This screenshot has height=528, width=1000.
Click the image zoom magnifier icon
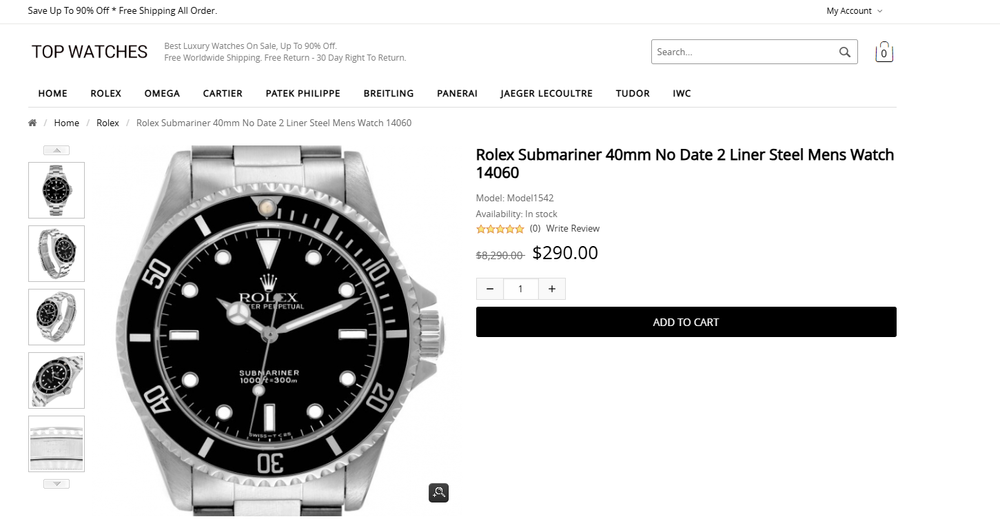click(x=439, y=492)
